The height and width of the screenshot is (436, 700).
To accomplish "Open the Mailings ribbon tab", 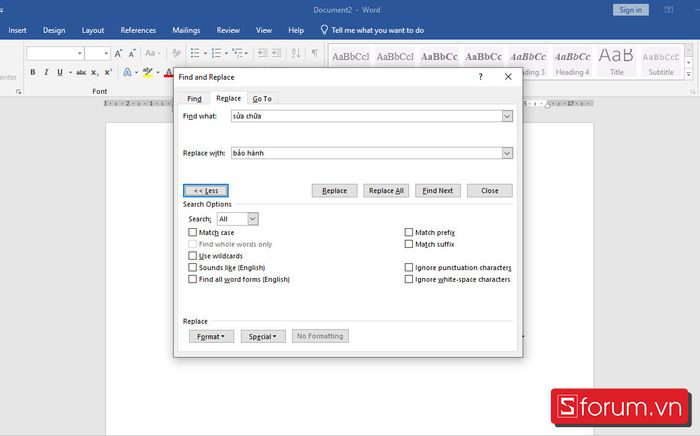I will 186,30.
